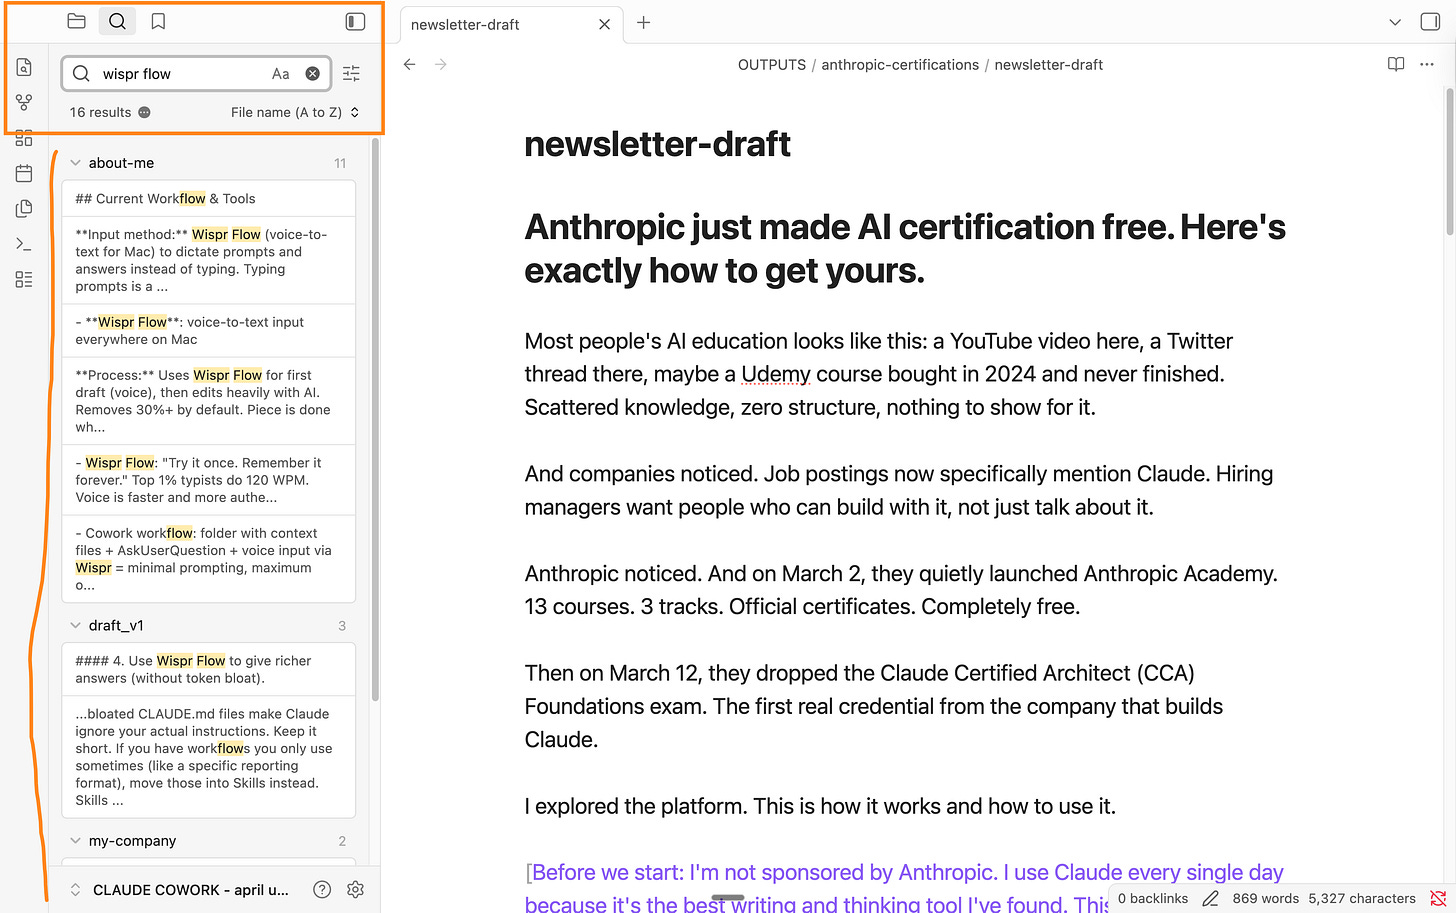Open result 'Try it once. Remember it forever'

click(209, 480)
